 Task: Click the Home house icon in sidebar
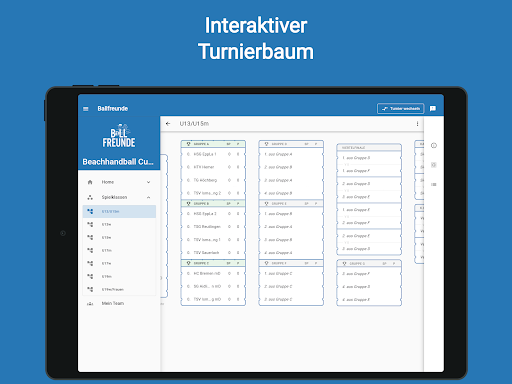click(90, 182)
